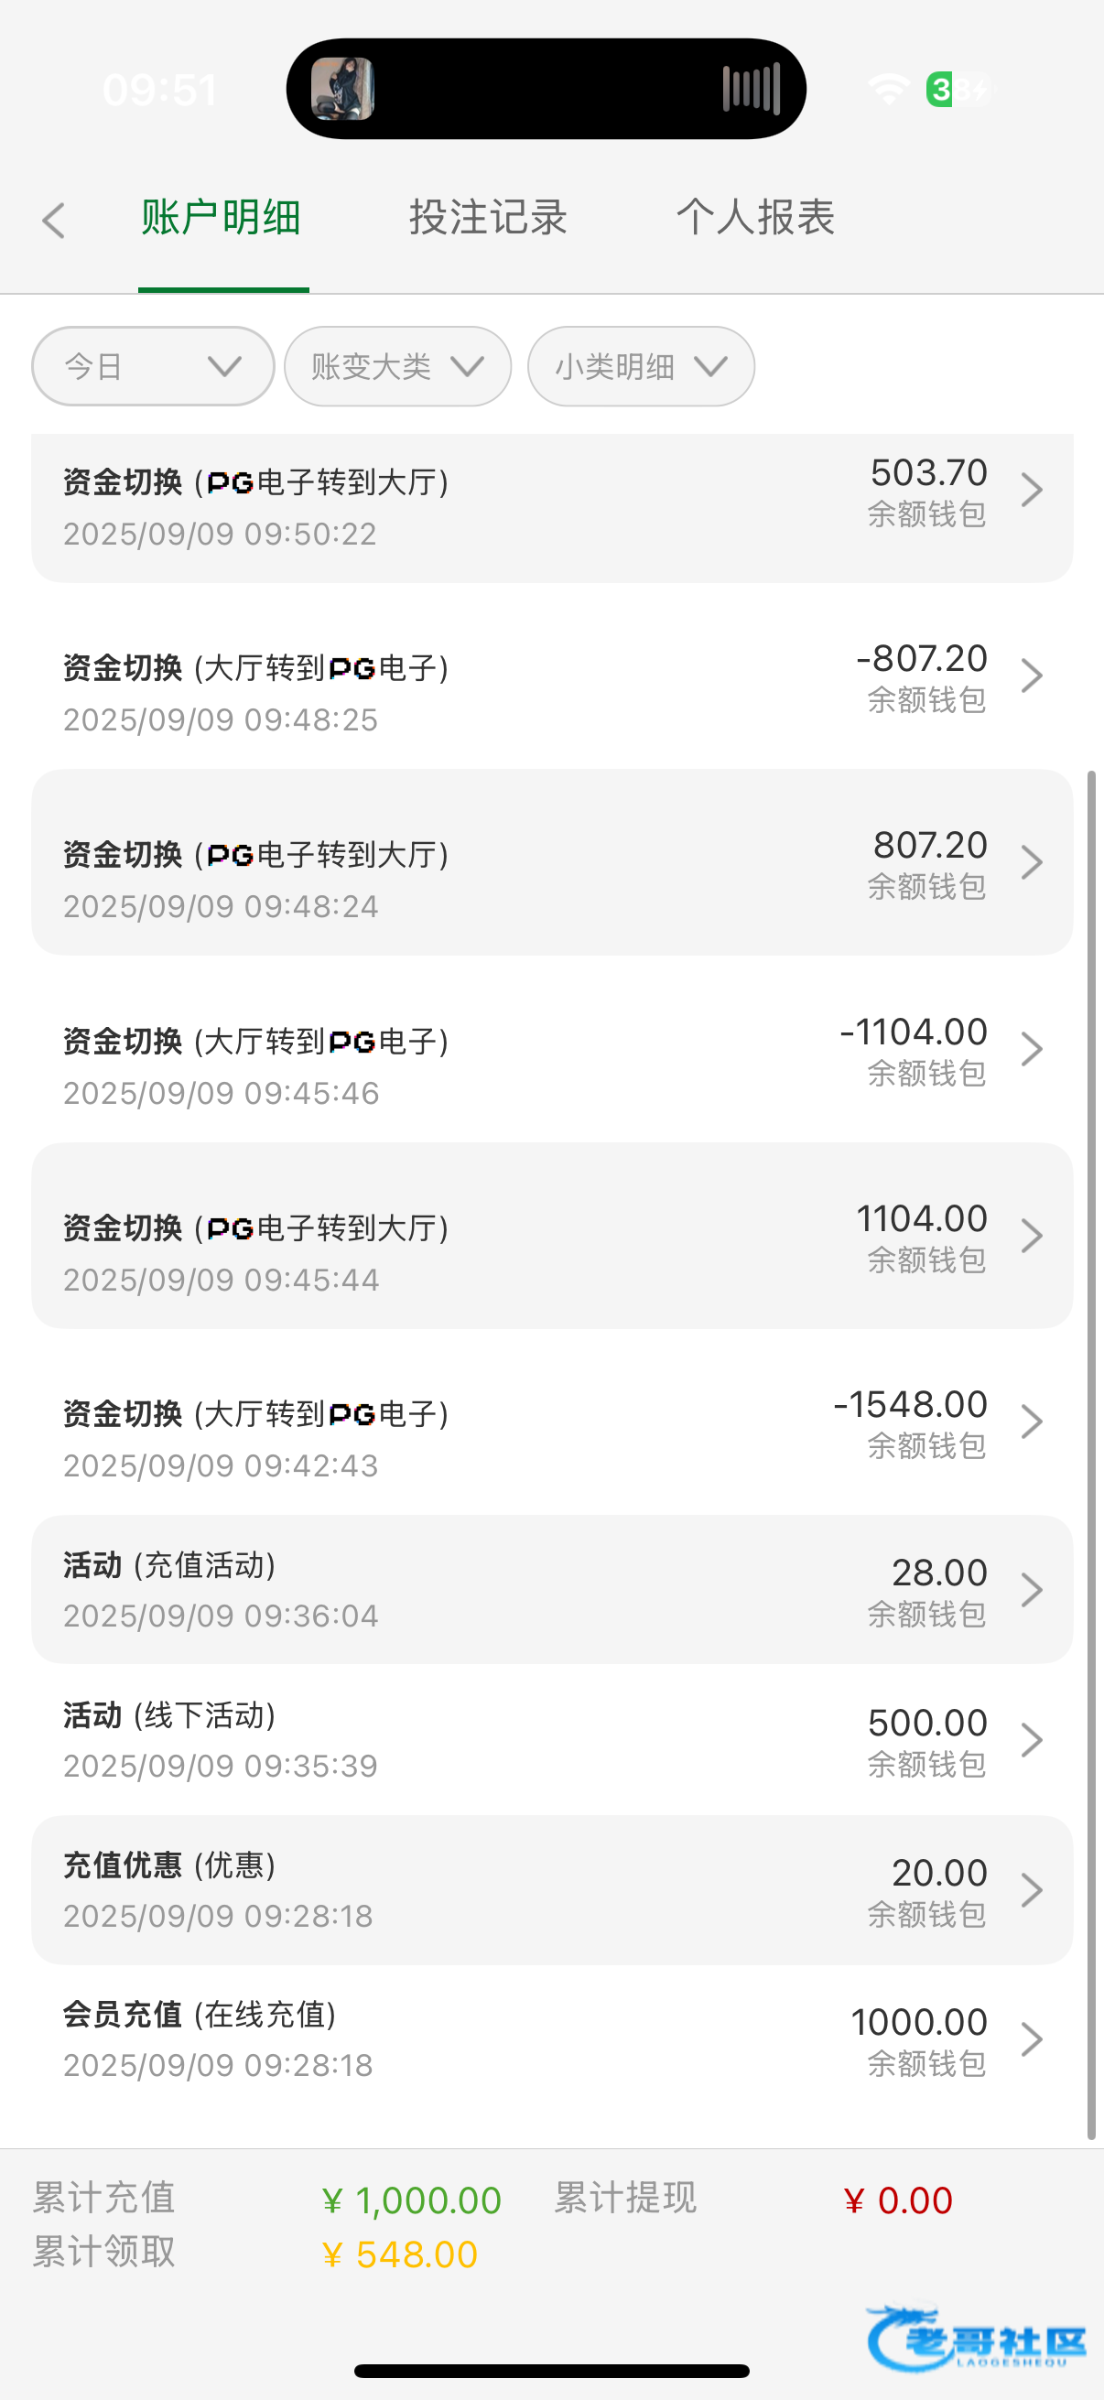Select the 账户明细 tab
The image size is (1104, 2400).
[221, 218]
